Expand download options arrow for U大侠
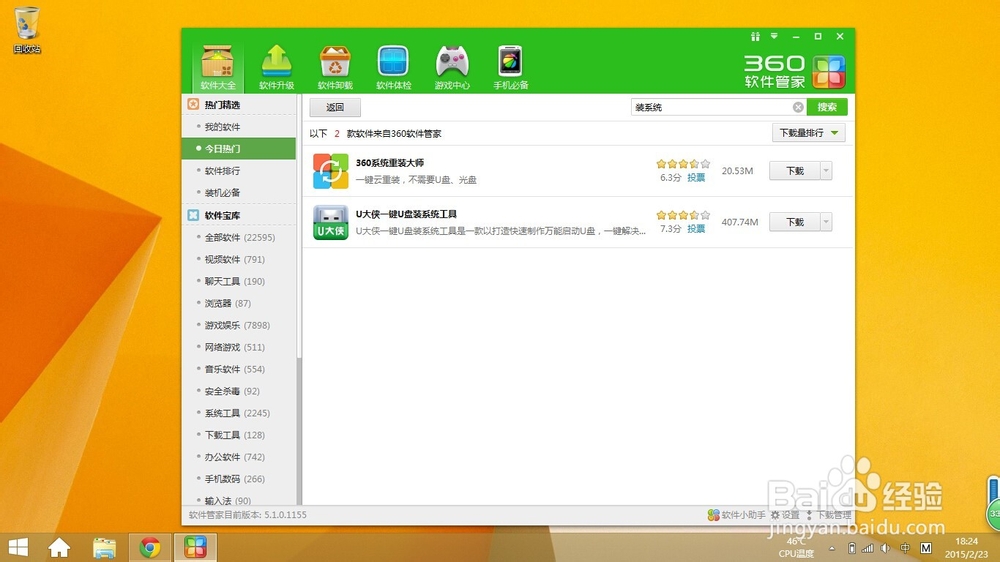The height and width of the screenshot is (562, 1000). click(x=826, y=222)
